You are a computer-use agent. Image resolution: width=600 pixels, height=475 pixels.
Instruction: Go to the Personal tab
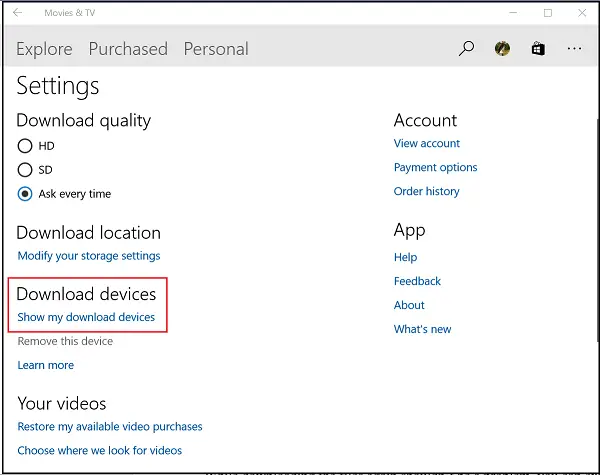click(216, 49)
